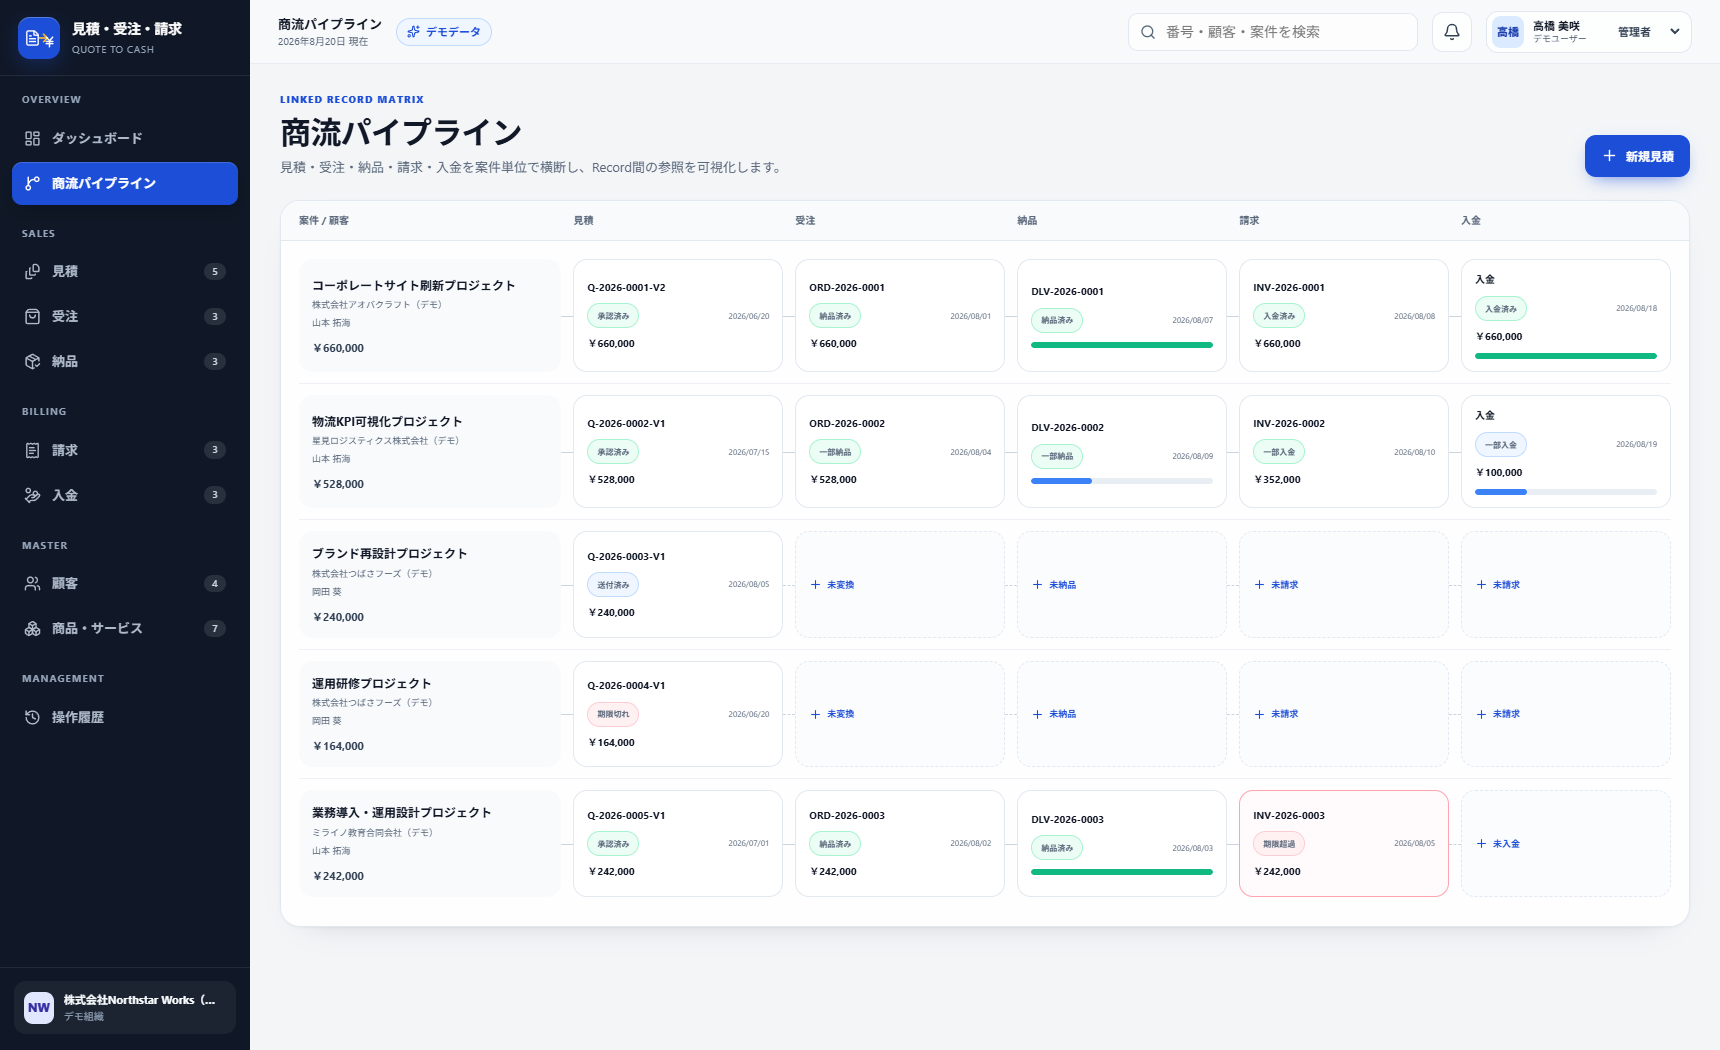Click 未変換 link for ブランド再設計プロジェクト
The width and height of the screenshot is (1720, 1050).
click(833, 585)
